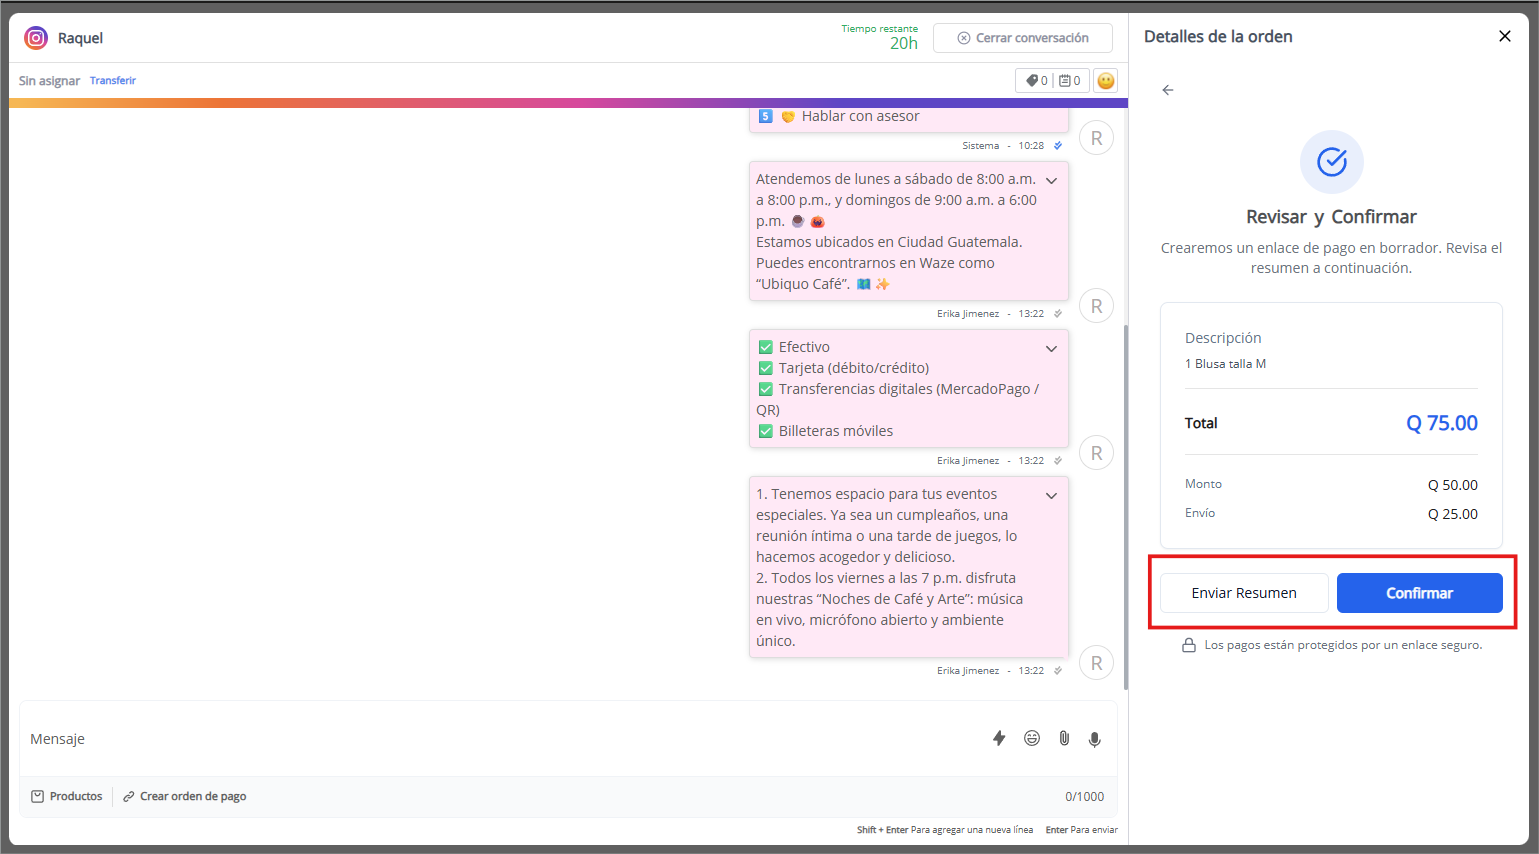Expand options on payment methods message
1539x854 pixels.
point(1051,349)
